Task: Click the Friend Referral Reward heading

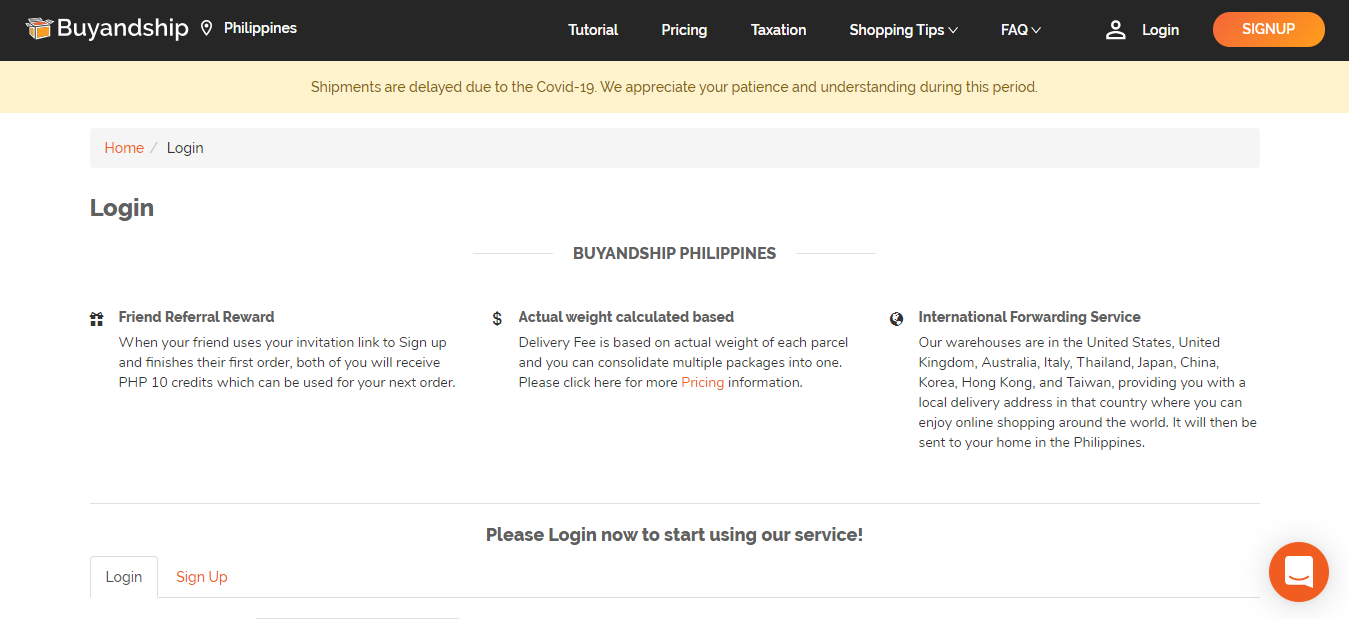Action: 196,317
